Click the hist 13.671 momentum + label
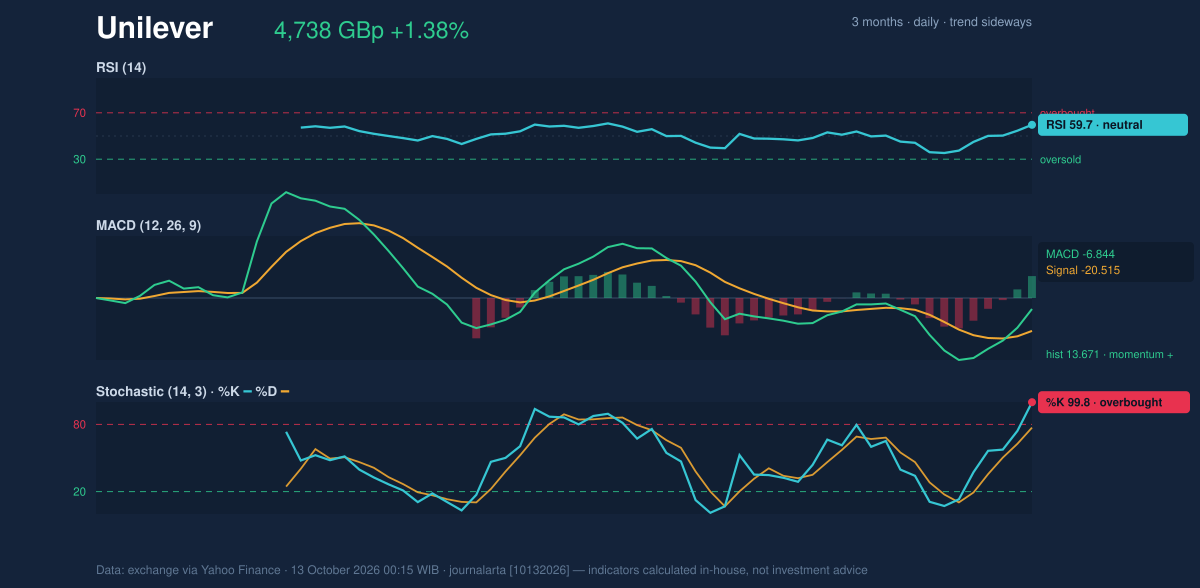The width and height of the screenshot is (1200, 588). tap(1109, 354)
